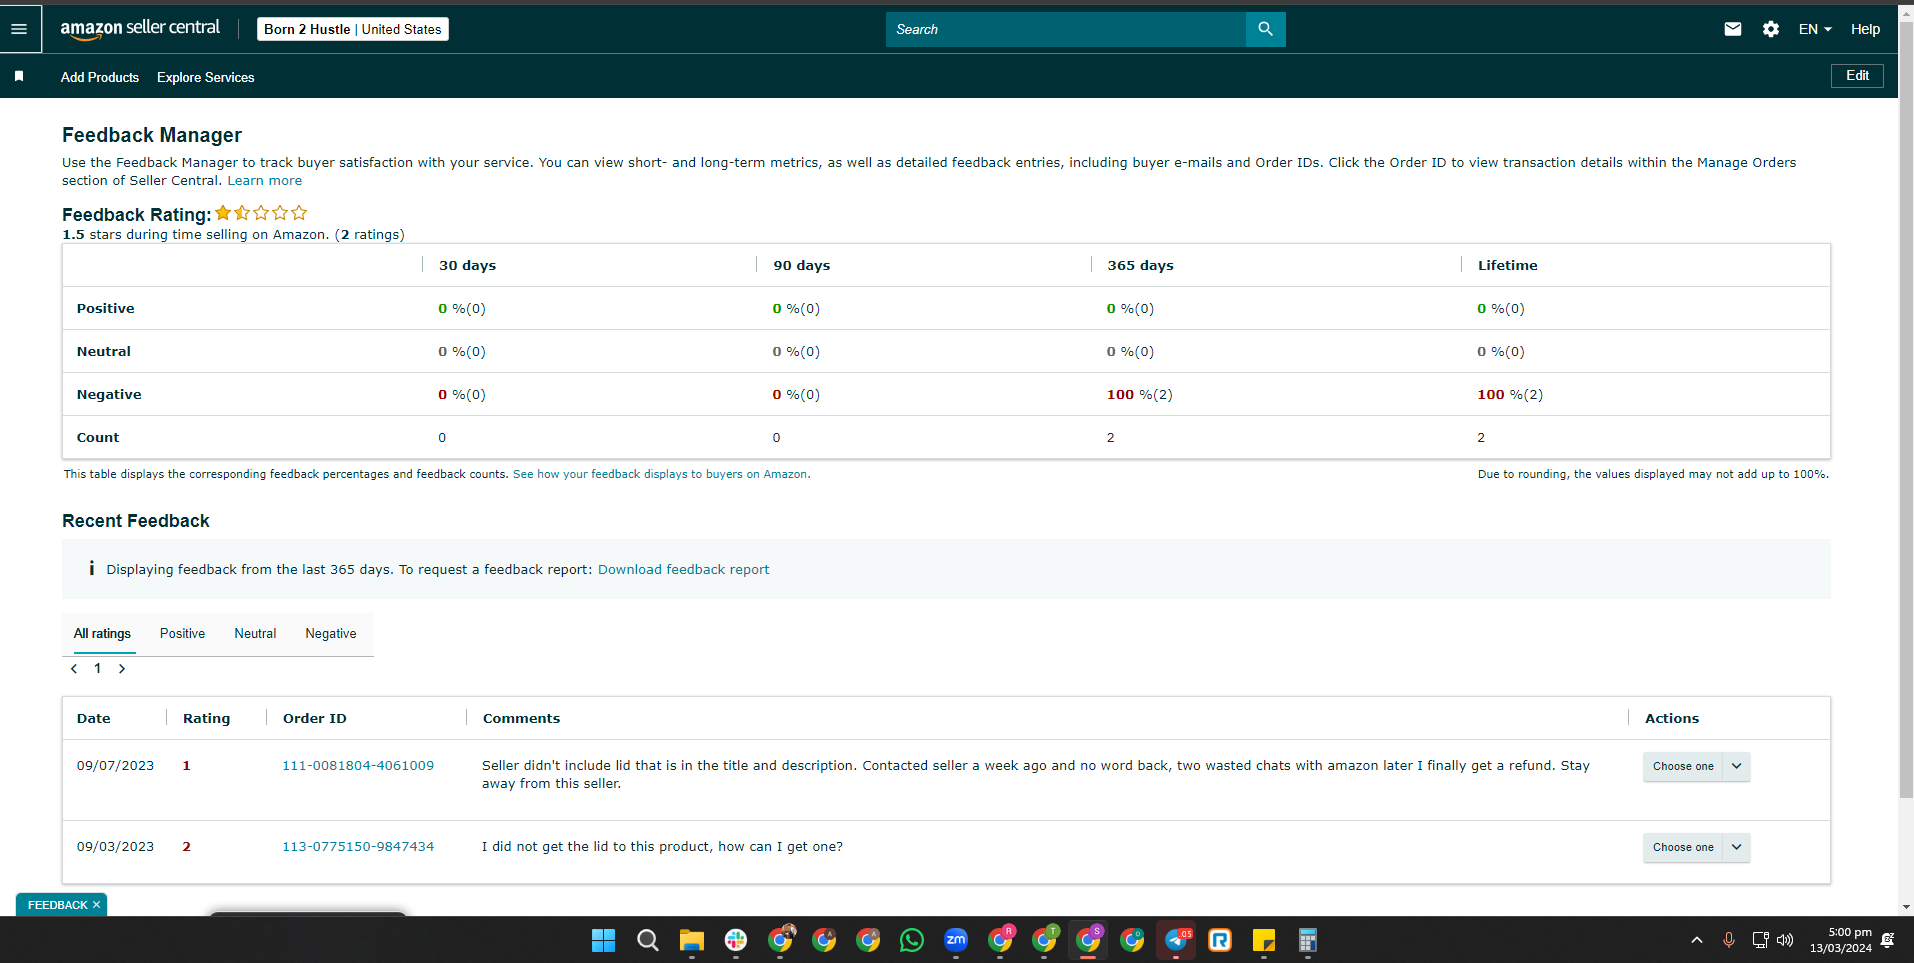This screenshot has width=1914, height=963.
Task: Open Explore Services in the navigation bar
Action: coord(205,77)
